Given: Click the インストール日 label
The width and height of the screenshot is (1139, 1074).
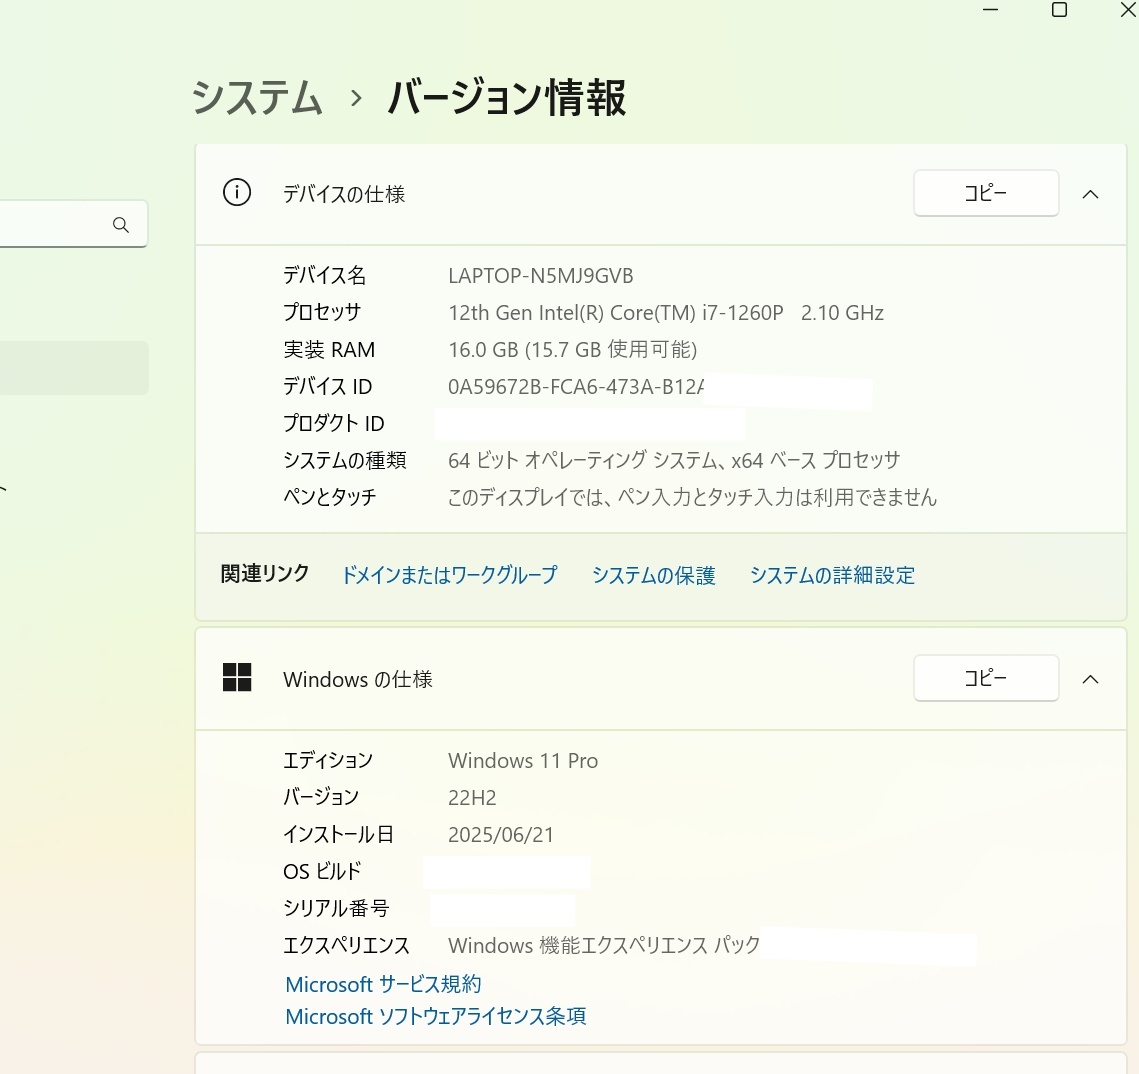Looking at the screenshot, I should click(x=338, y=835).
